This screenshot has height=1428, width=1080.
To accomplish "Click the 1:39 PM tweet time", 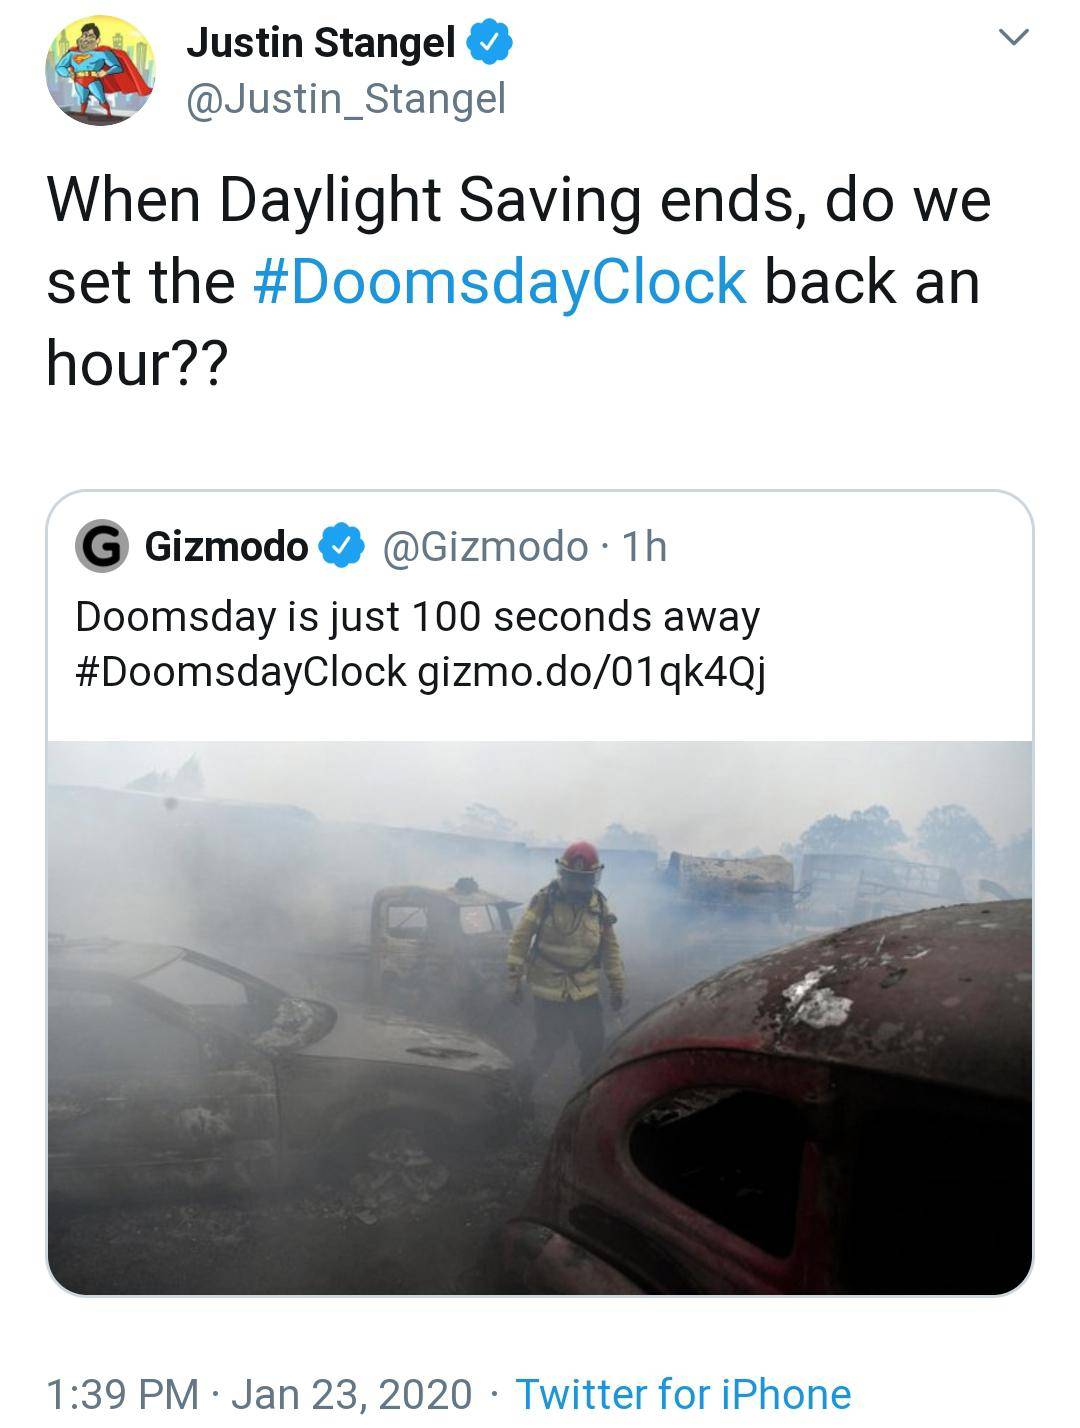I will coord(122,1394).
